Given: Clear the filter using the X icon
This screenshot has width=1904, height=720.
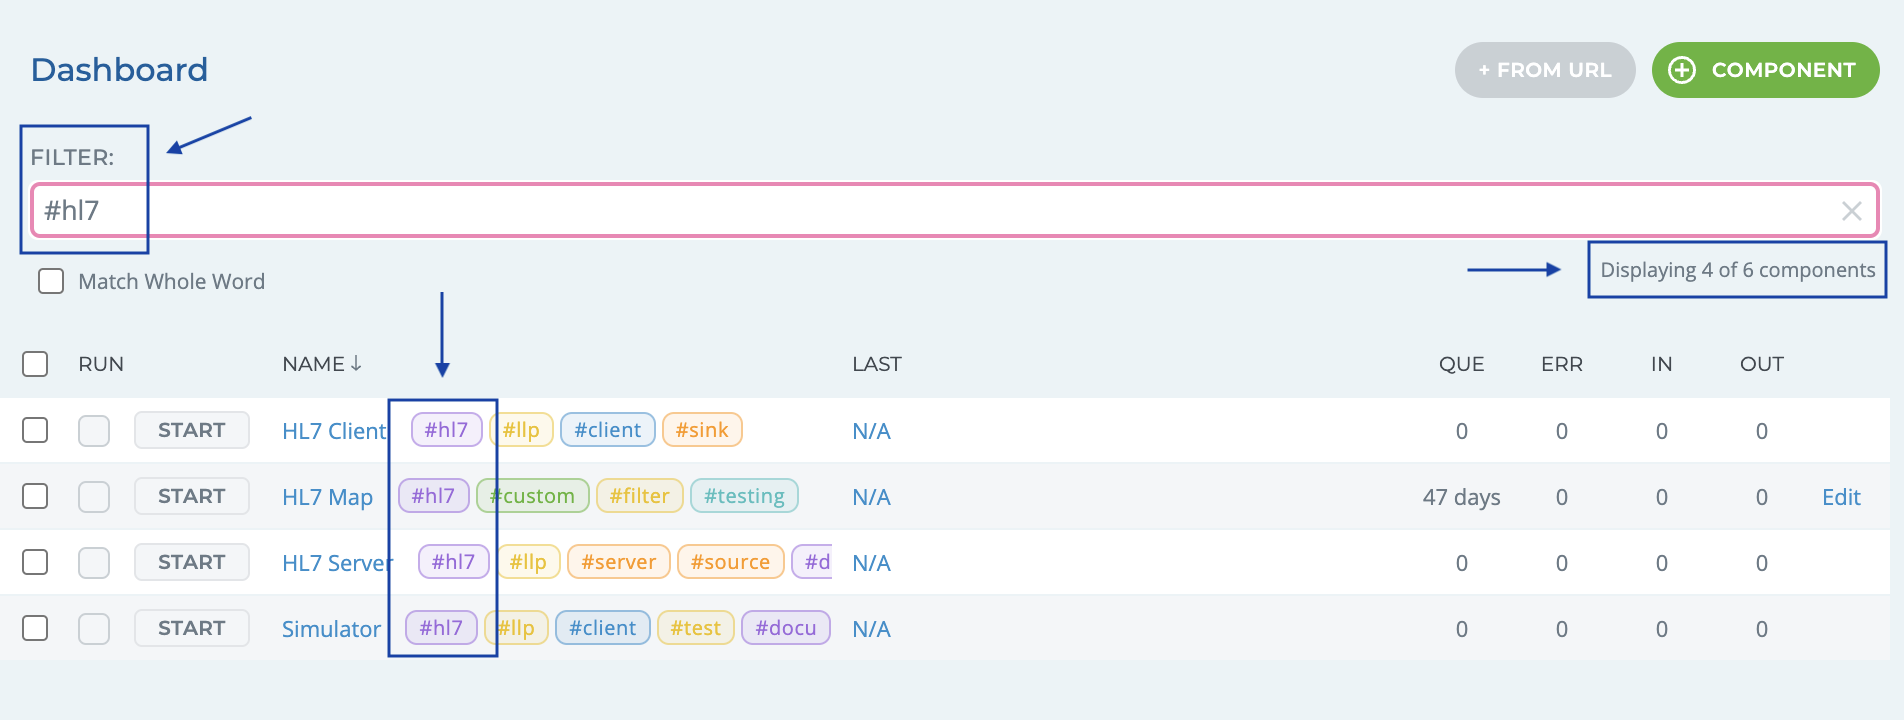Looking at the screenshot, I should [1851, 211].
